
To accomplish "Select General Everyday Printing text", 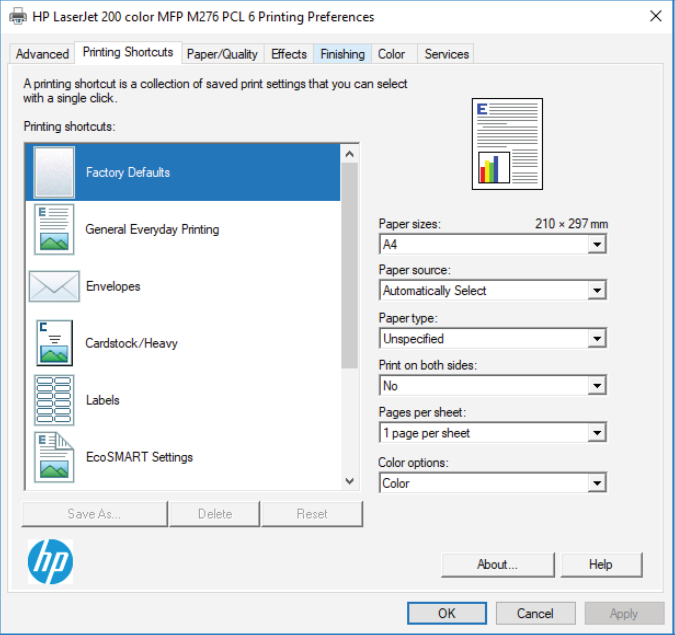I will 152,229.
